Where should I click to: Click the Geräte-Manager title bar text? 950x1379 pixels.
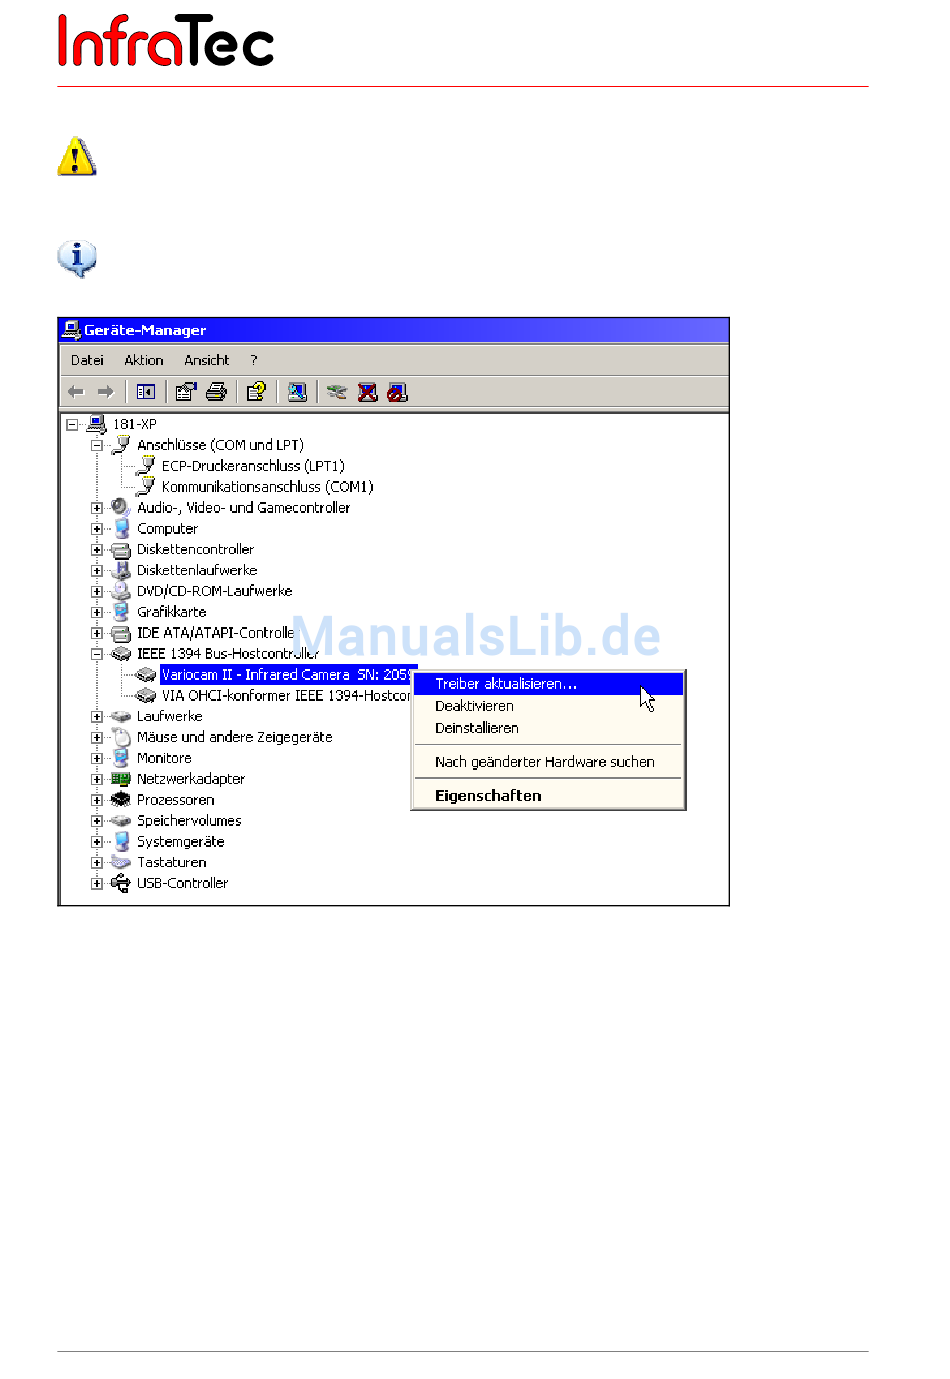(145, 330)
